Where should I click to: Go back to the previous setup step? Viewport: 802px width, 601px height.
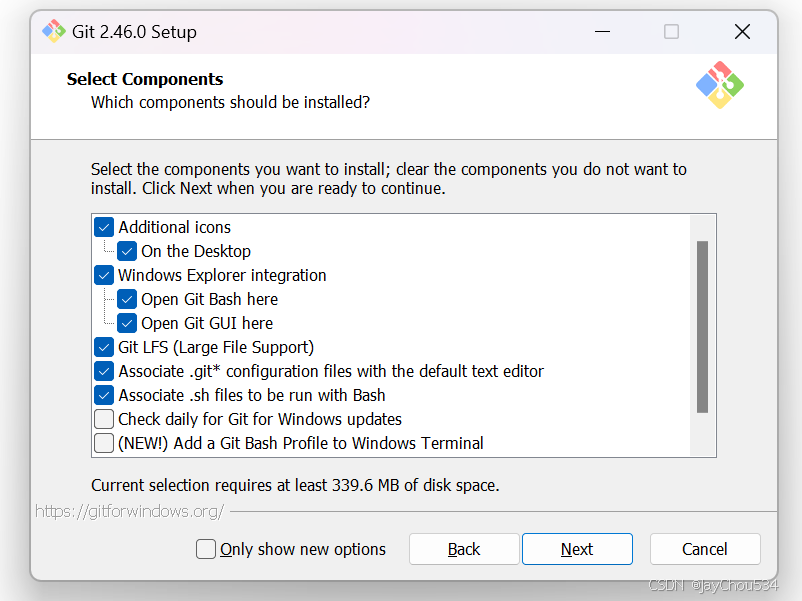click(x=464, y=549)
